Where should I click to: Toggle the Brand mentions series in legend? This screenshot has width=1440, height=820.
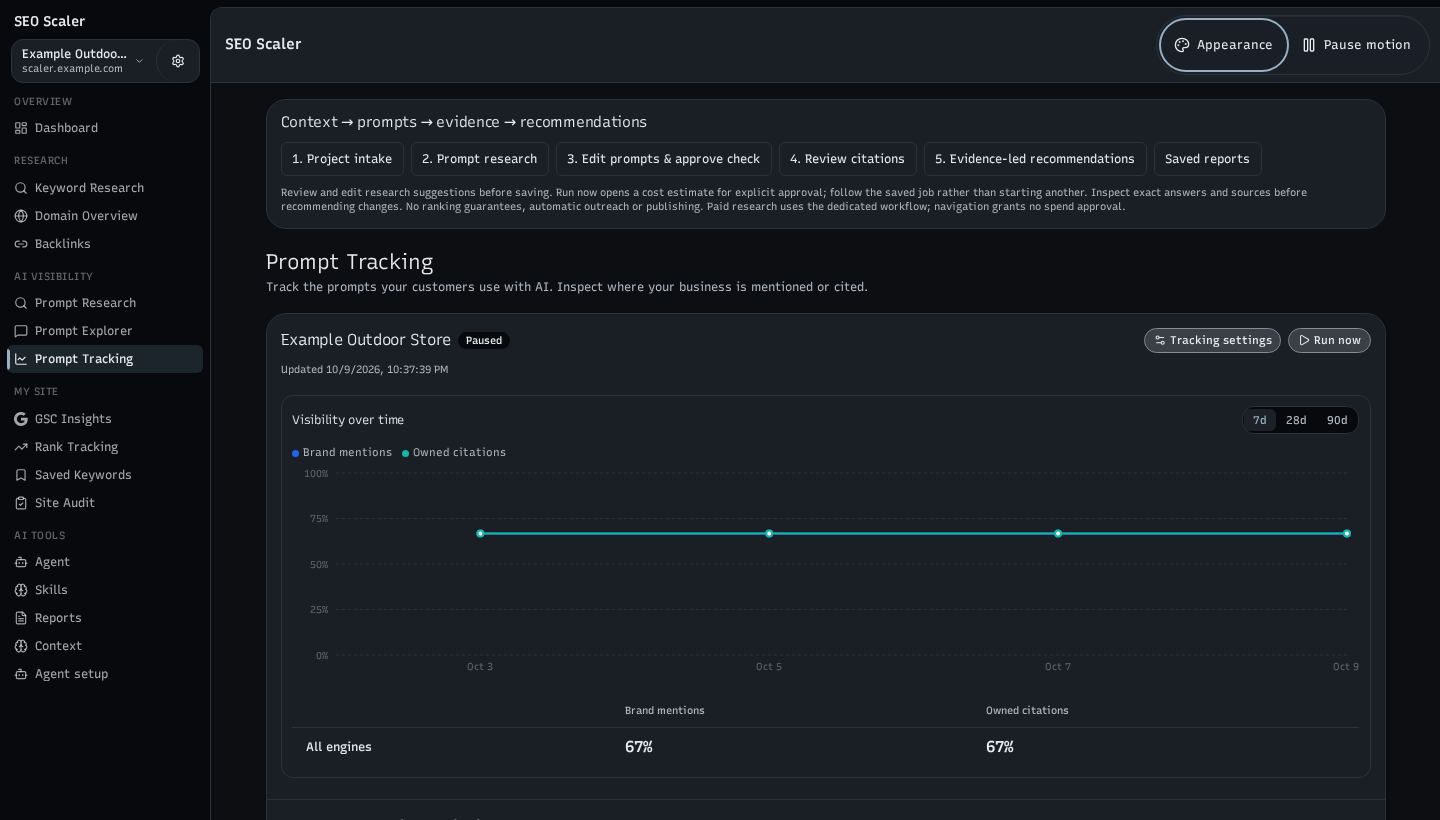342,453
